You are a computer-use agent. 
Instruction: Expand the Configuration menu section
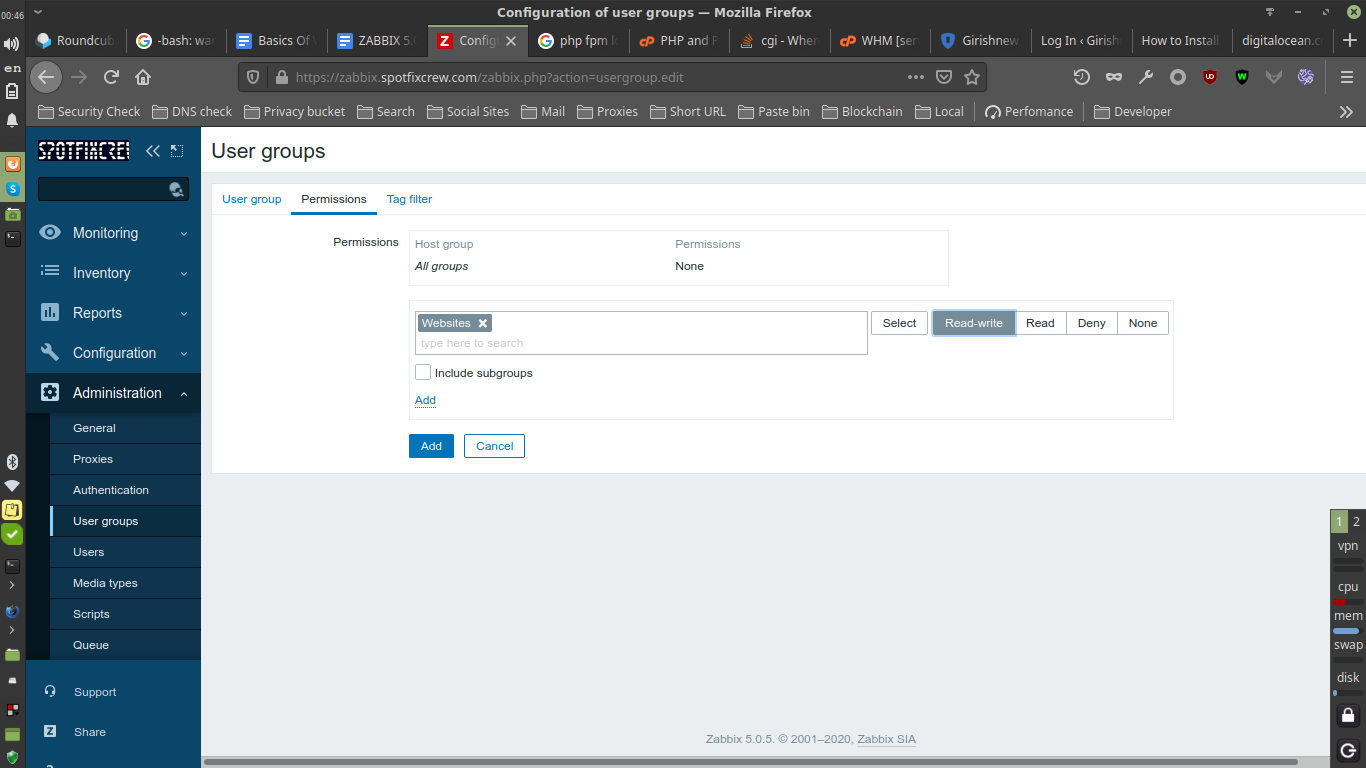(x=113, y=353)
